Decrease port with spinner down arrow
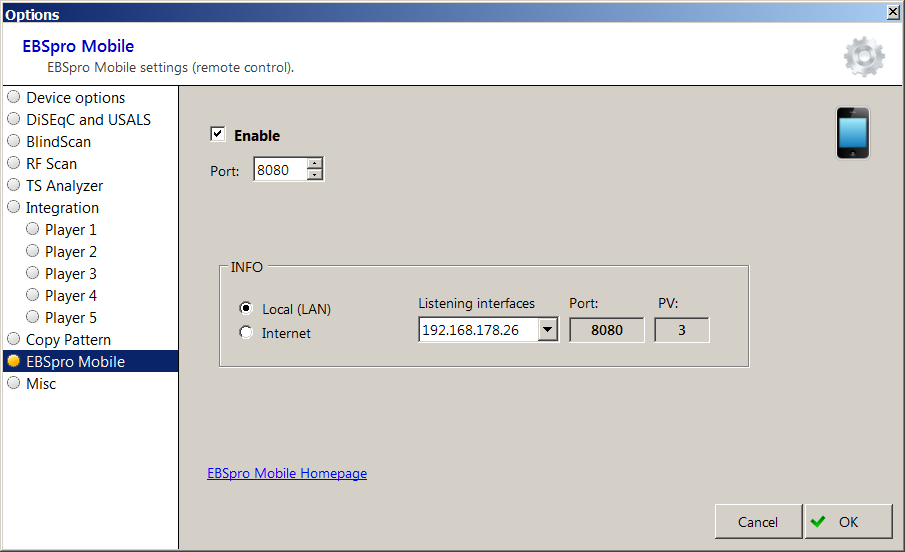The width and height of the screenshot is (905, 552). (x=315, y=174)
